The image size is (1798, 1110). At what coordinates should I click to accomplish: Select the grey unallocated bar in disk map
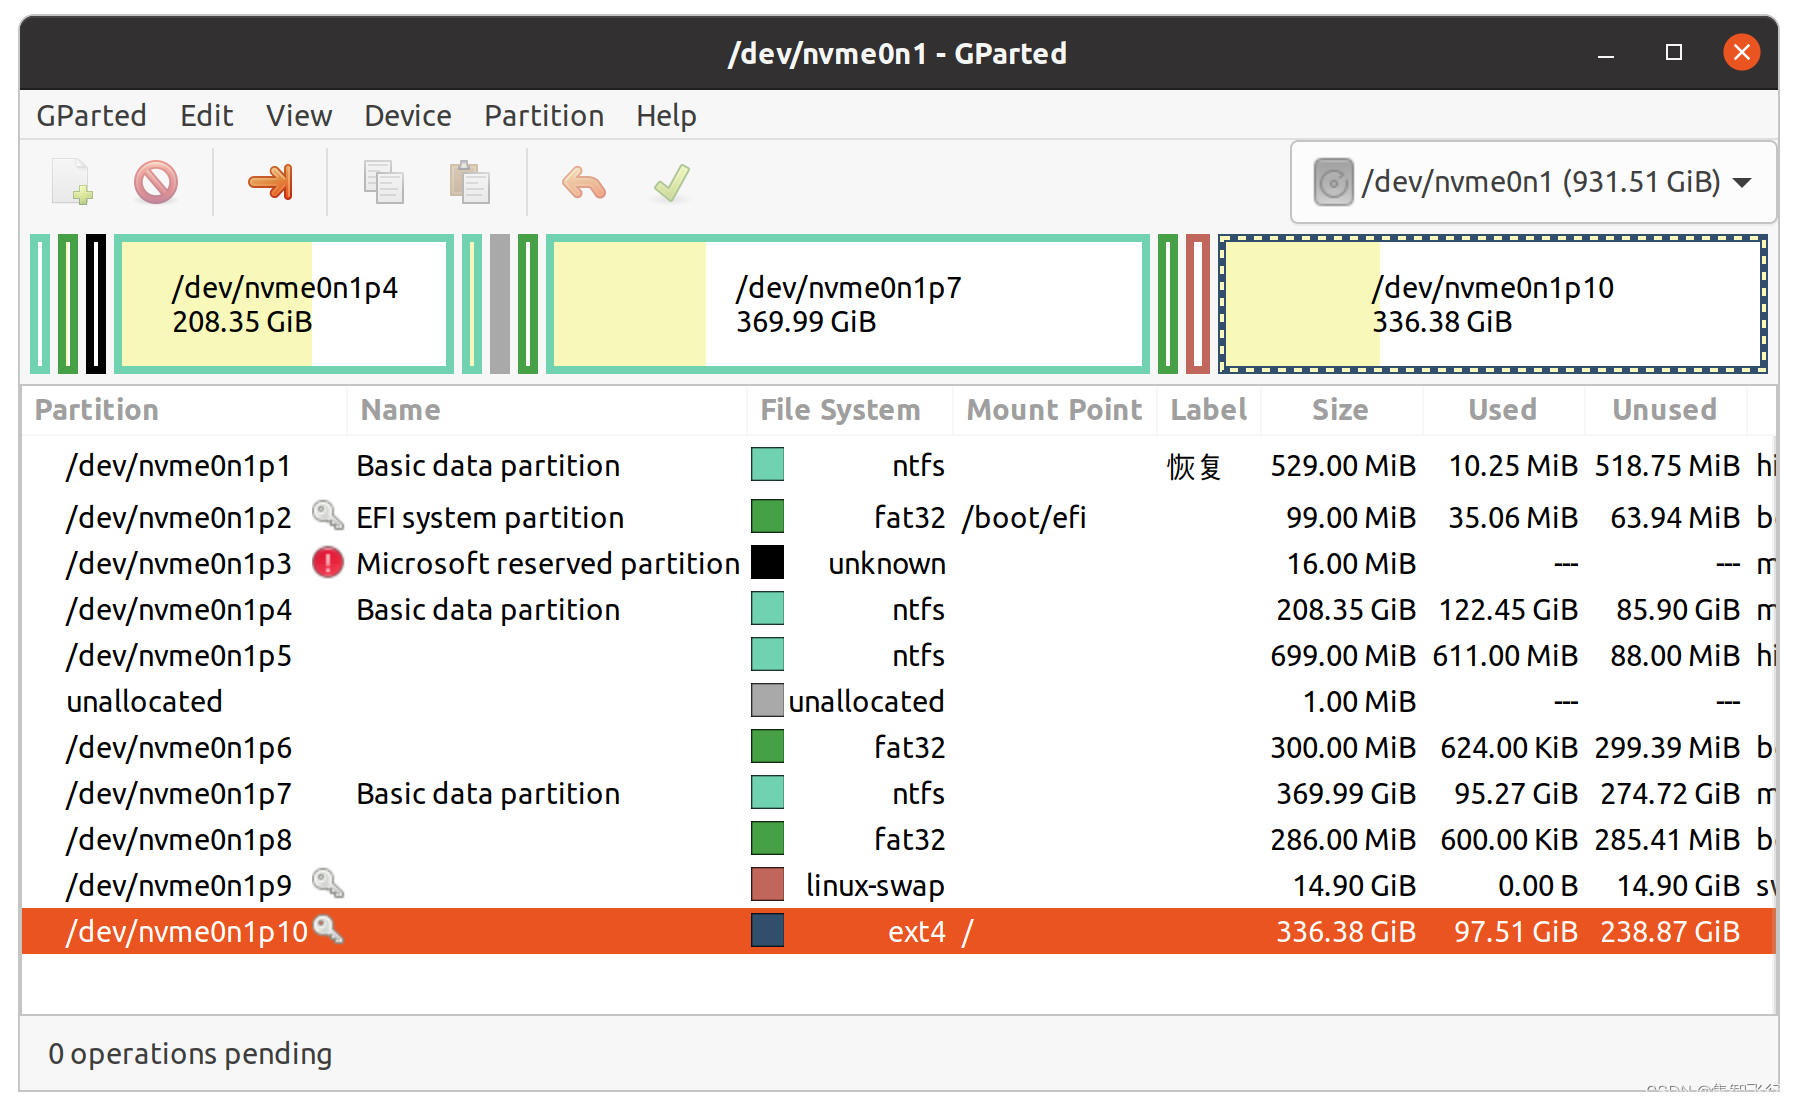500,304
